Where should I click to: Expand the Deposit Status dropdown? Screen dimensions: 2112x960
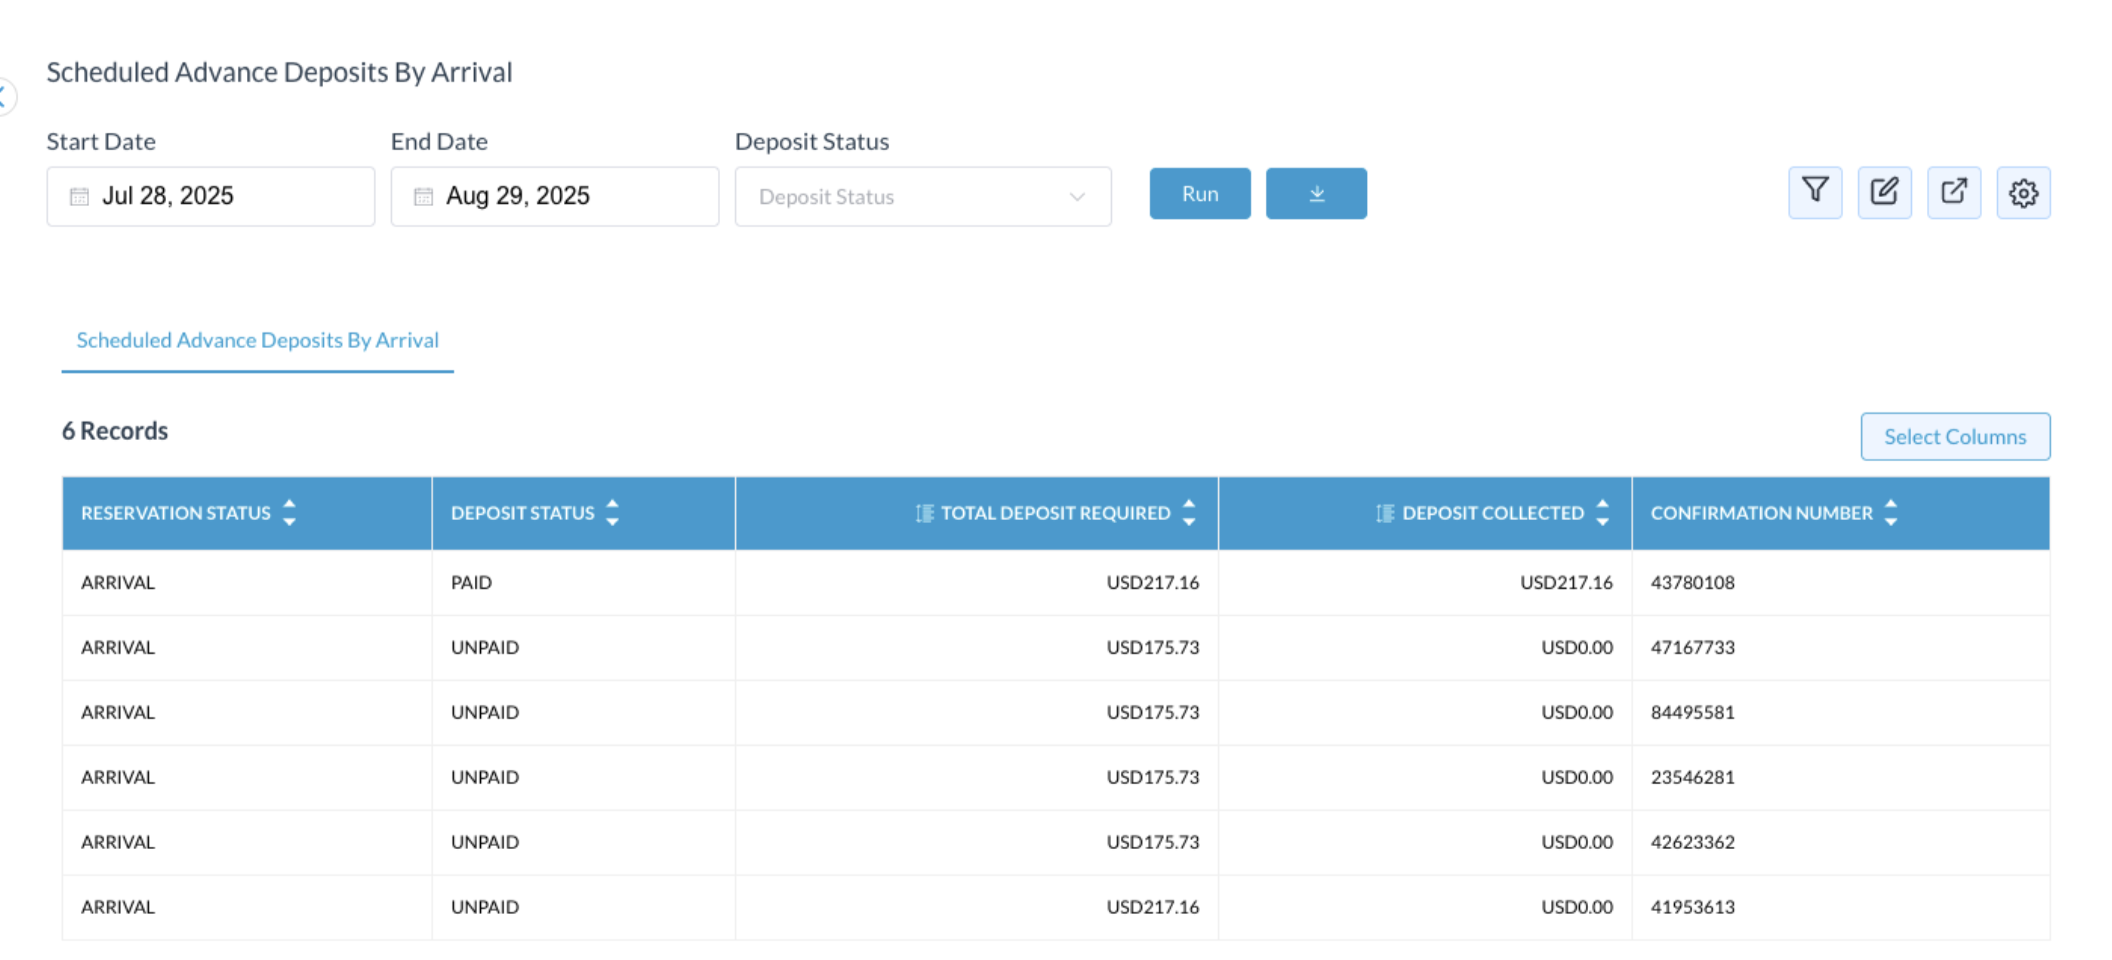[923, 196]
